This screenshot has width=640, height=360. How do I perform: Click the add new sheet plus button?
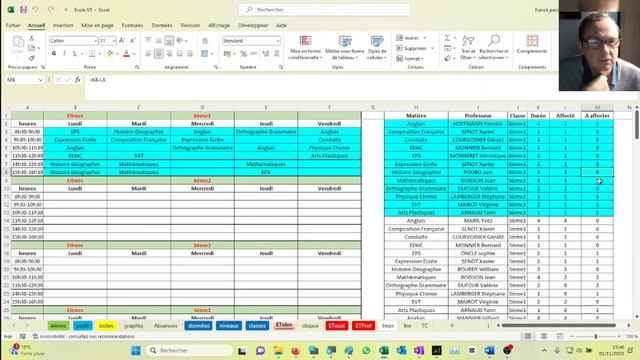click(x=452, y=325)
